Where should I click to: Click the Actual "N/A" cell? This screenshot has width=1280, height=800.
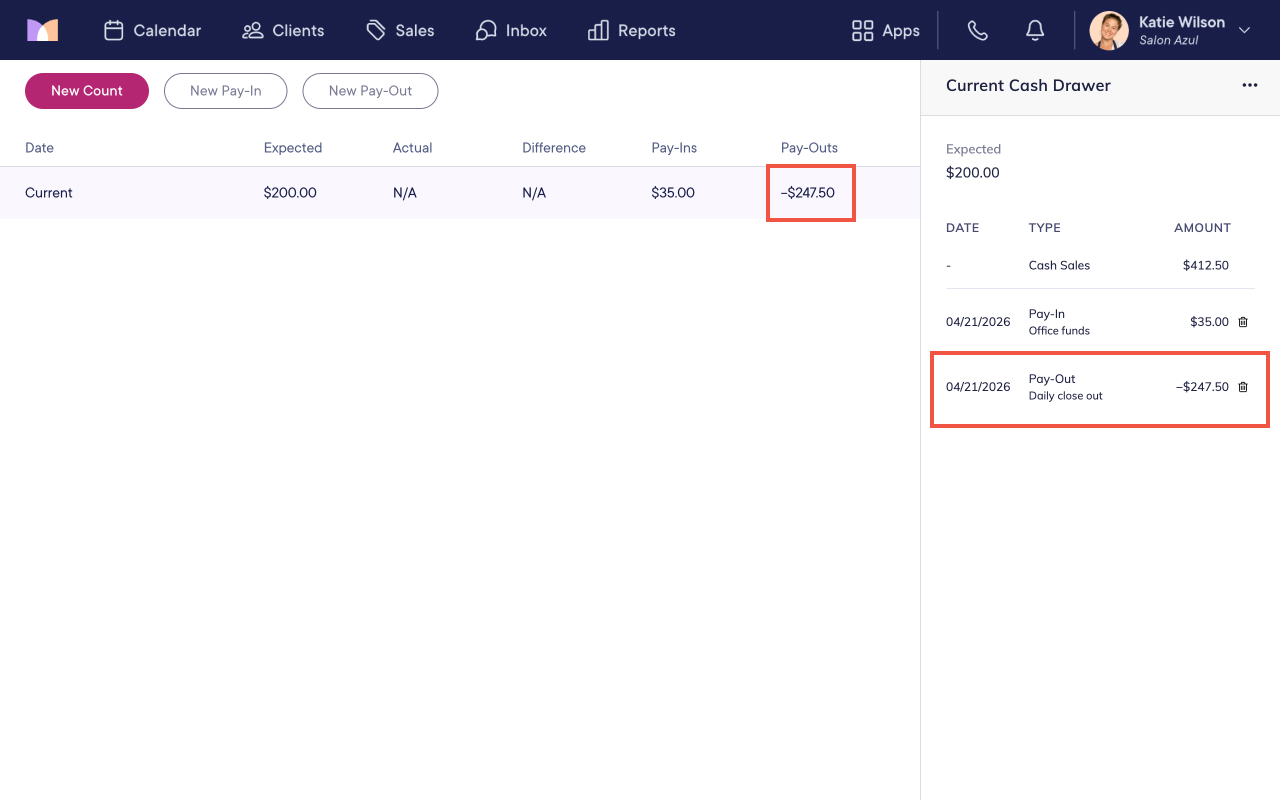coord(405,192)
